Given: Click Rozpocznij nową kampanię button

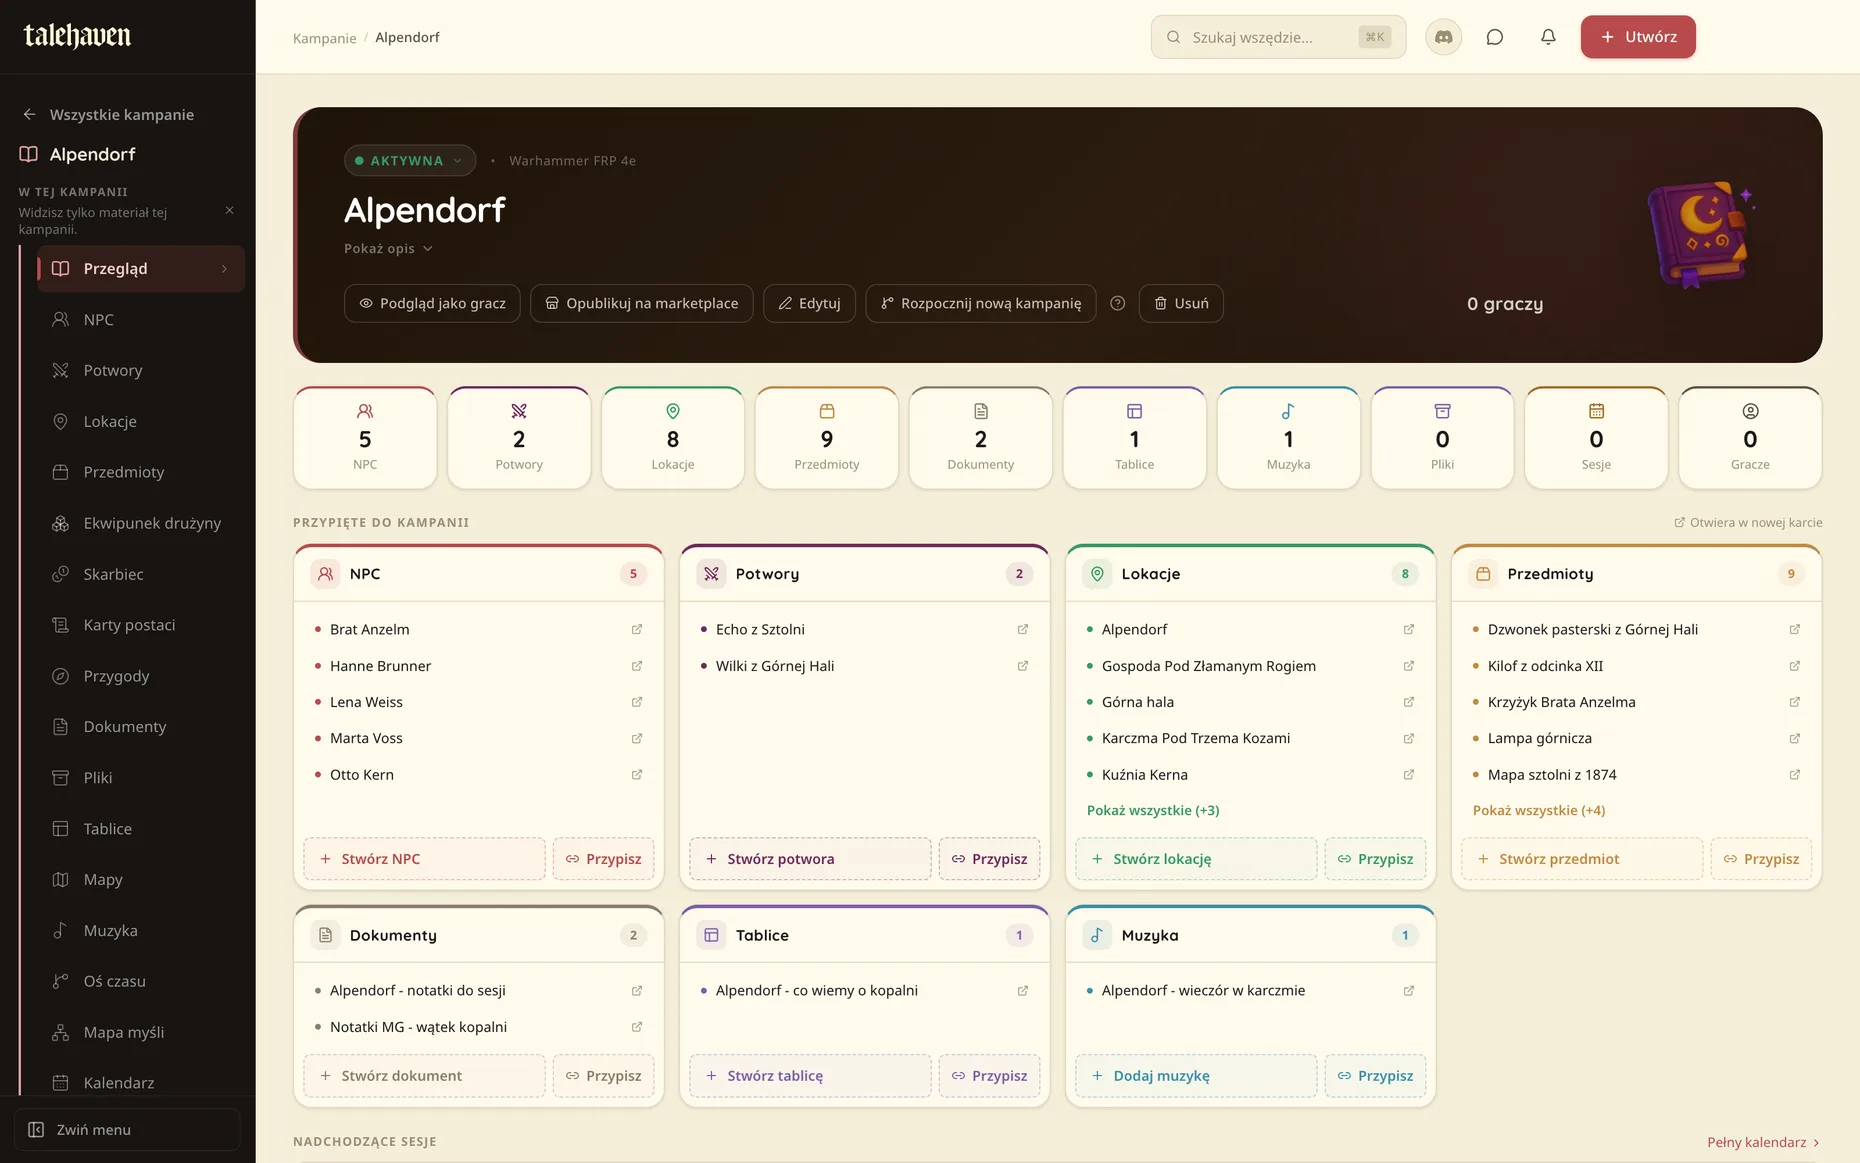Looking at the screenshot, I should [981, 303].
